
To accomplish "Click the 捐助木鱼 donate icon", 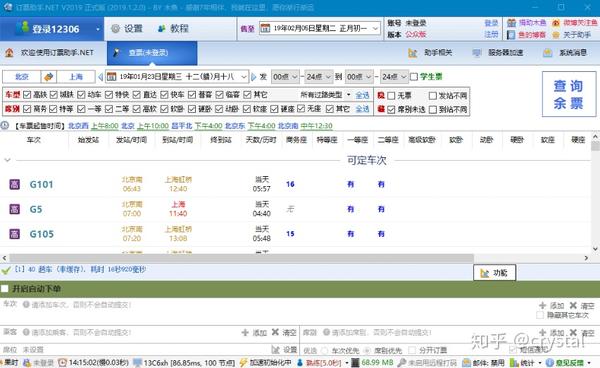I will (x=511, y=23).
